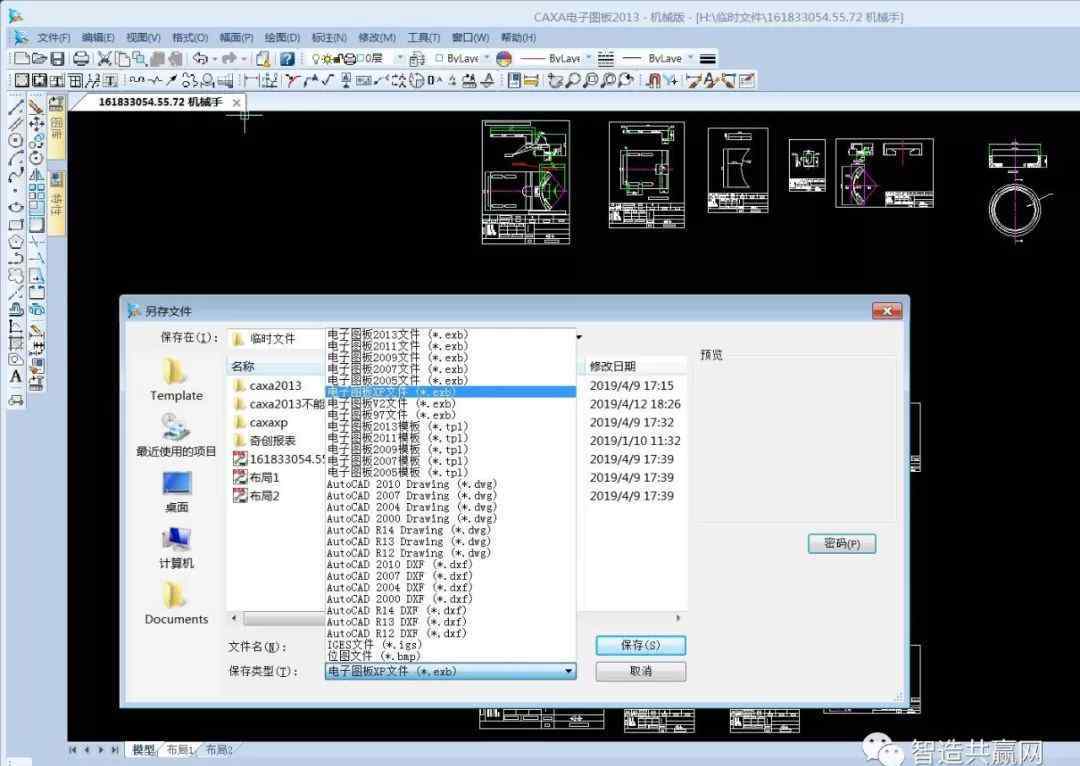Open the color wheel picker in the toolbar
Viewport: 1080px width, 766px height.
coord(504,59)
